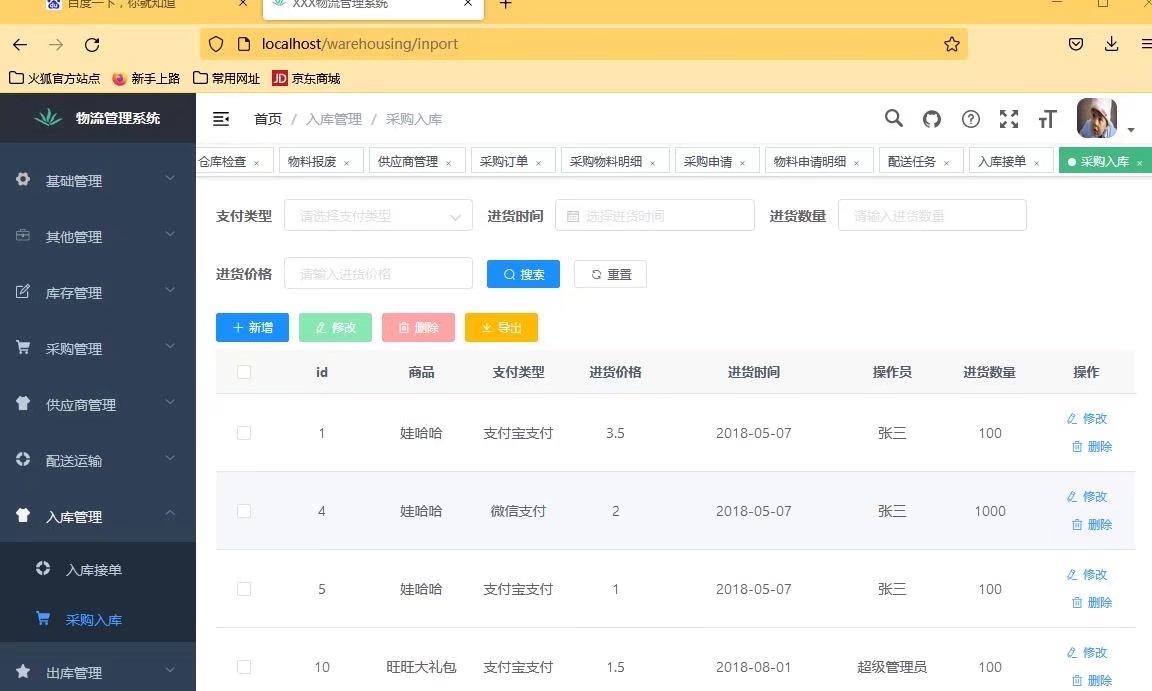The height and width of the screenshot is (691, 1152).
Task: Click 删除 link for row id 5
Action: click(1092, 602)
